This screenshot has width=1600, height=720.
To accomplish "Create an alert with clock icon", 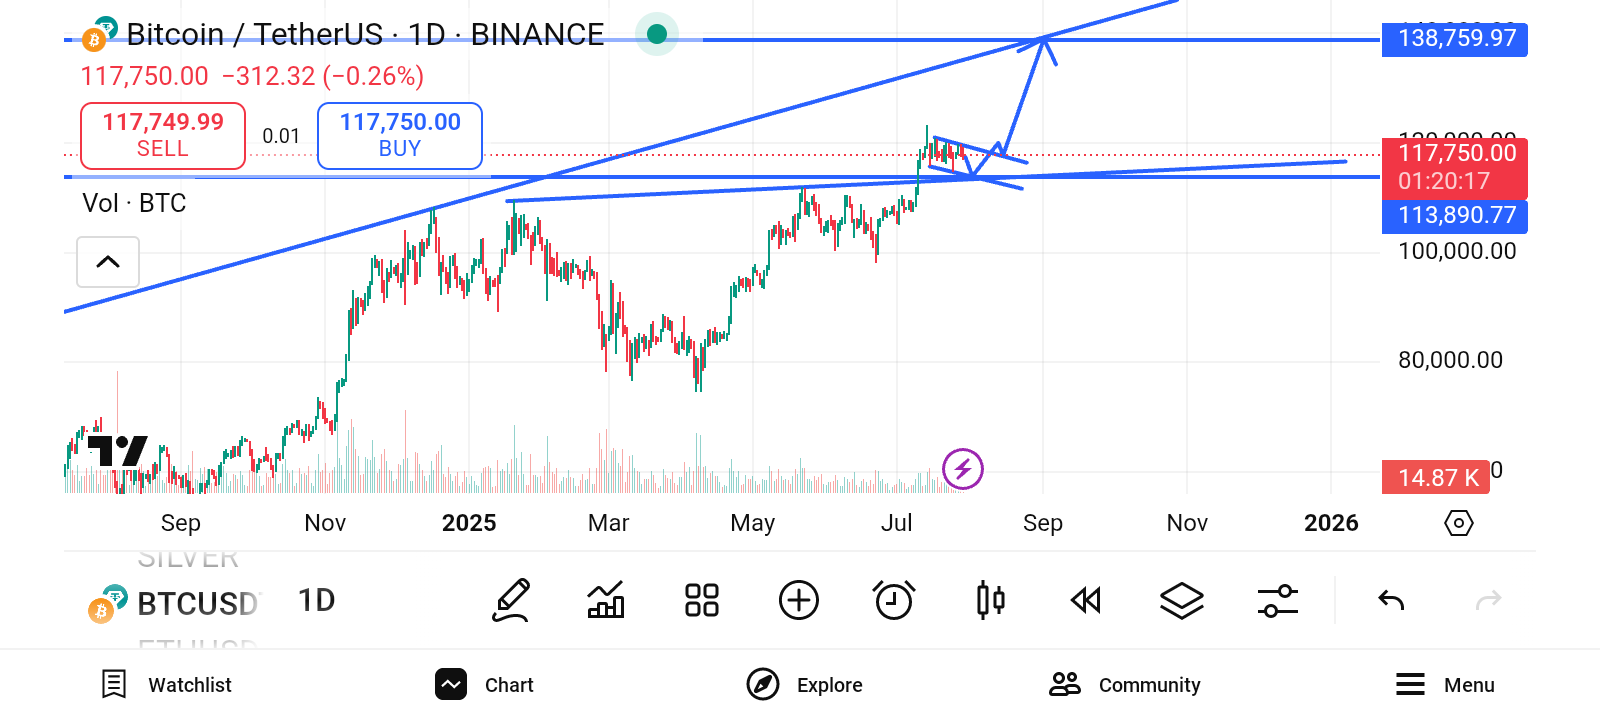I will point(894,600).
